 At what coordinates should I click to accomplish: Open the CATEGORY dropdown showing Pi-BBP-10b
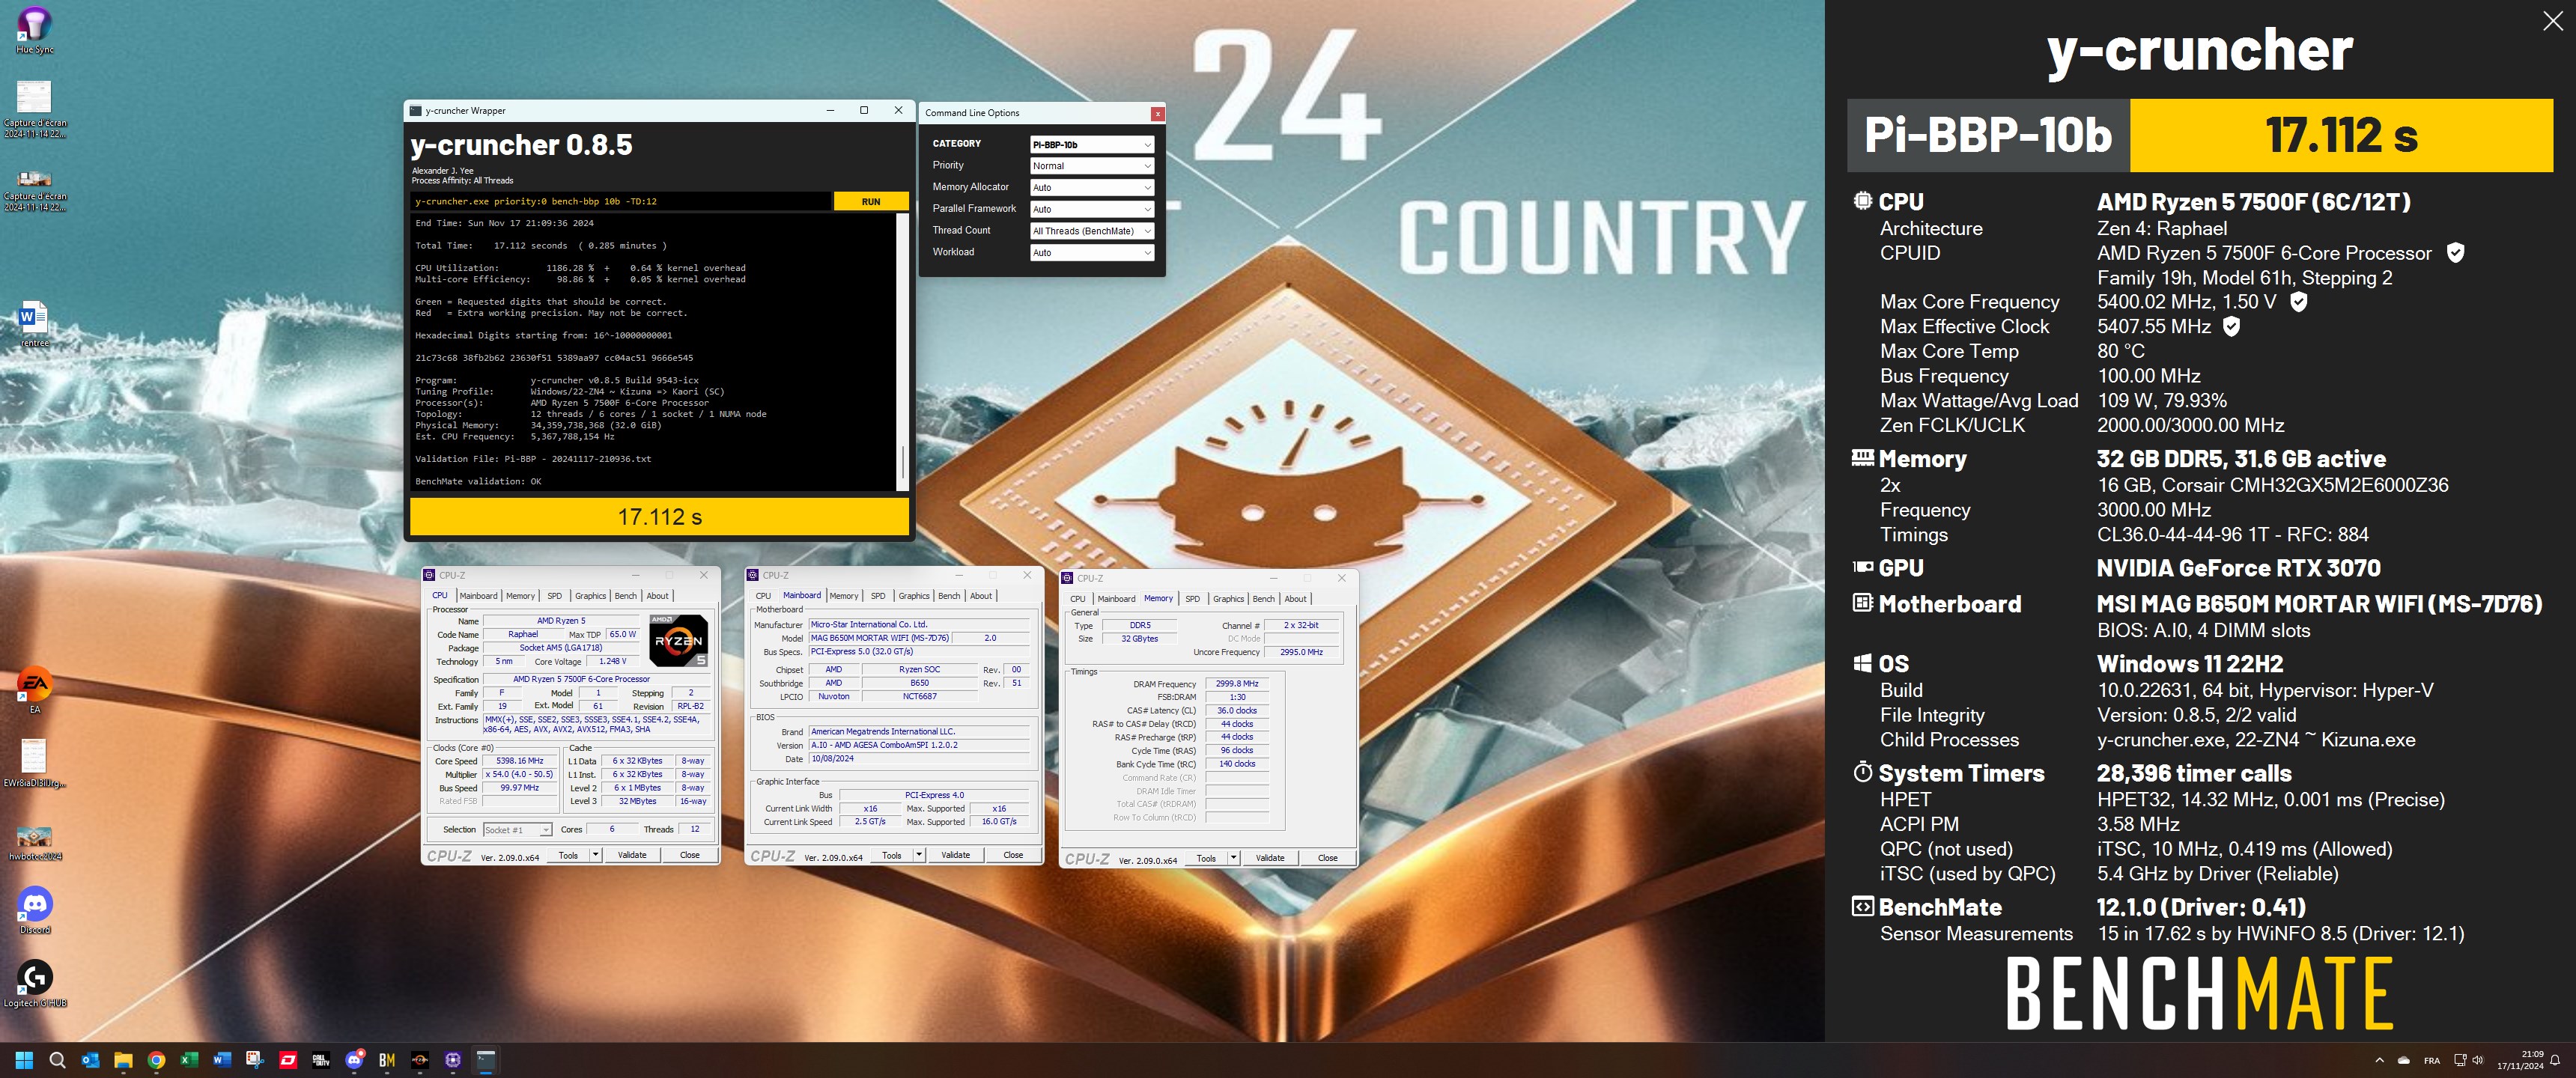(1092, 144)
